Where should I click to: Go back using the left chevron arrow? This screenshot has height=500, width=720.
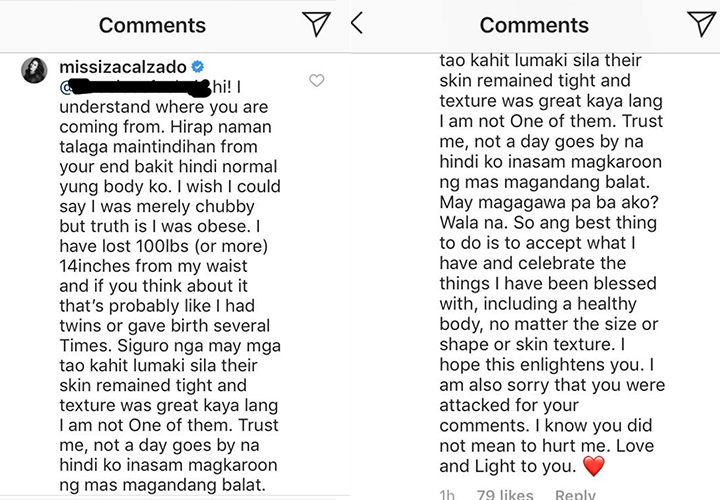pos(357,24)
